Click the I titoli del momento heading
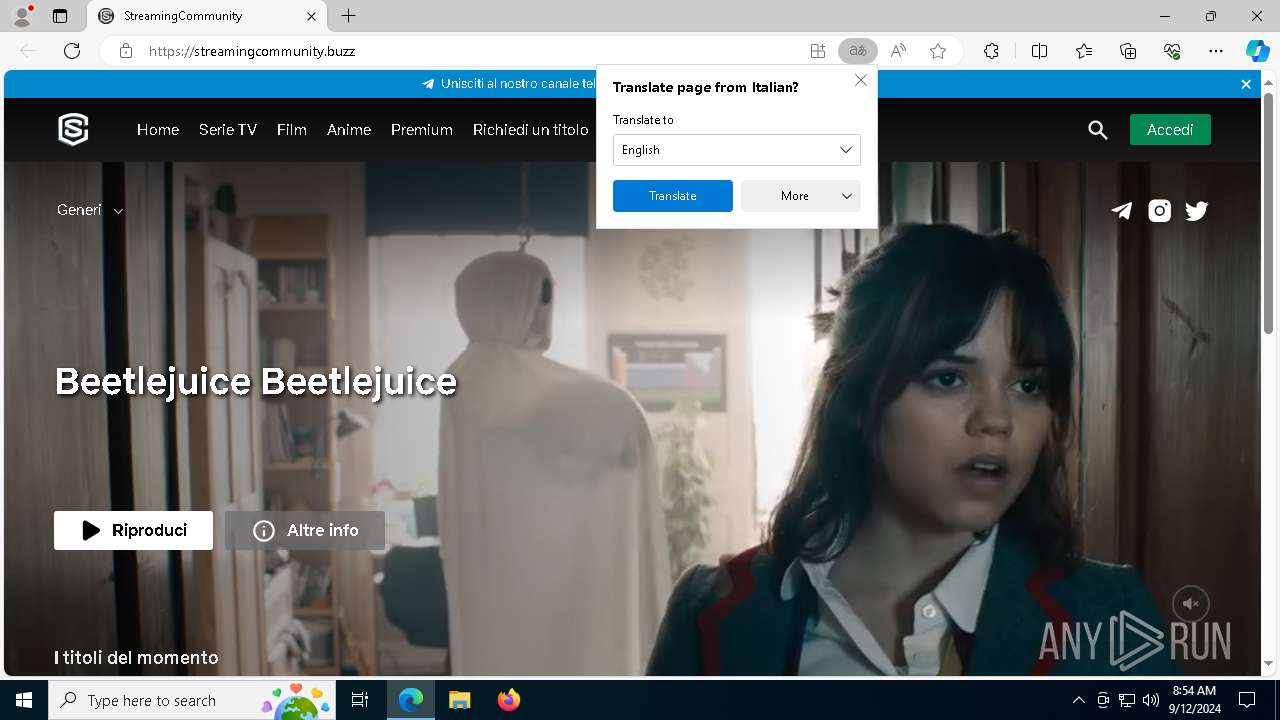Viewport: 1280px width, 720px height. click(136, 657)
